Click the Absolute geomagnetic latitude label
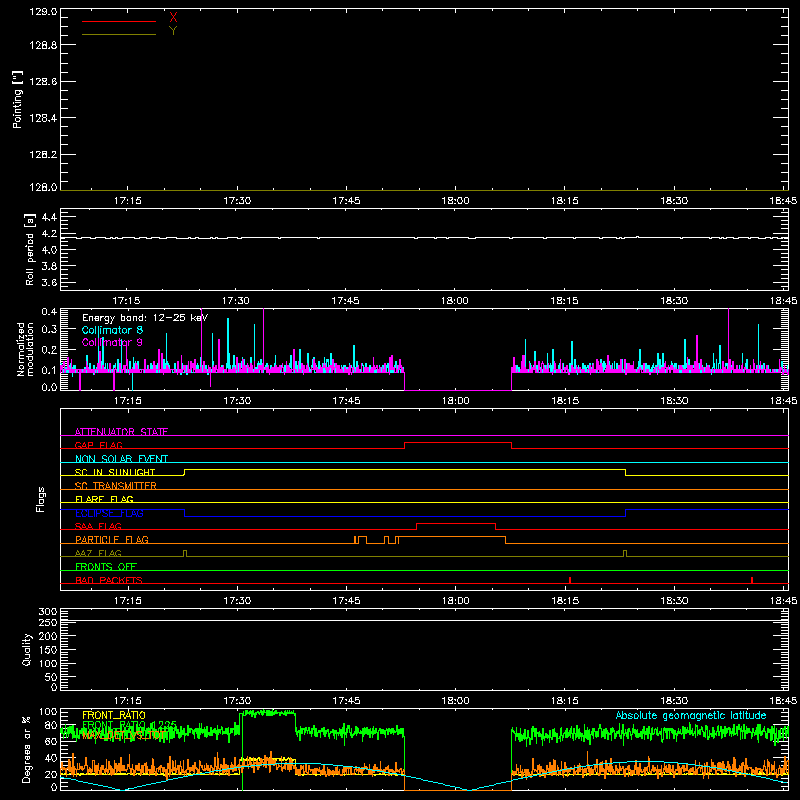Screen dimensions: 800x800 tap(691, 715)
